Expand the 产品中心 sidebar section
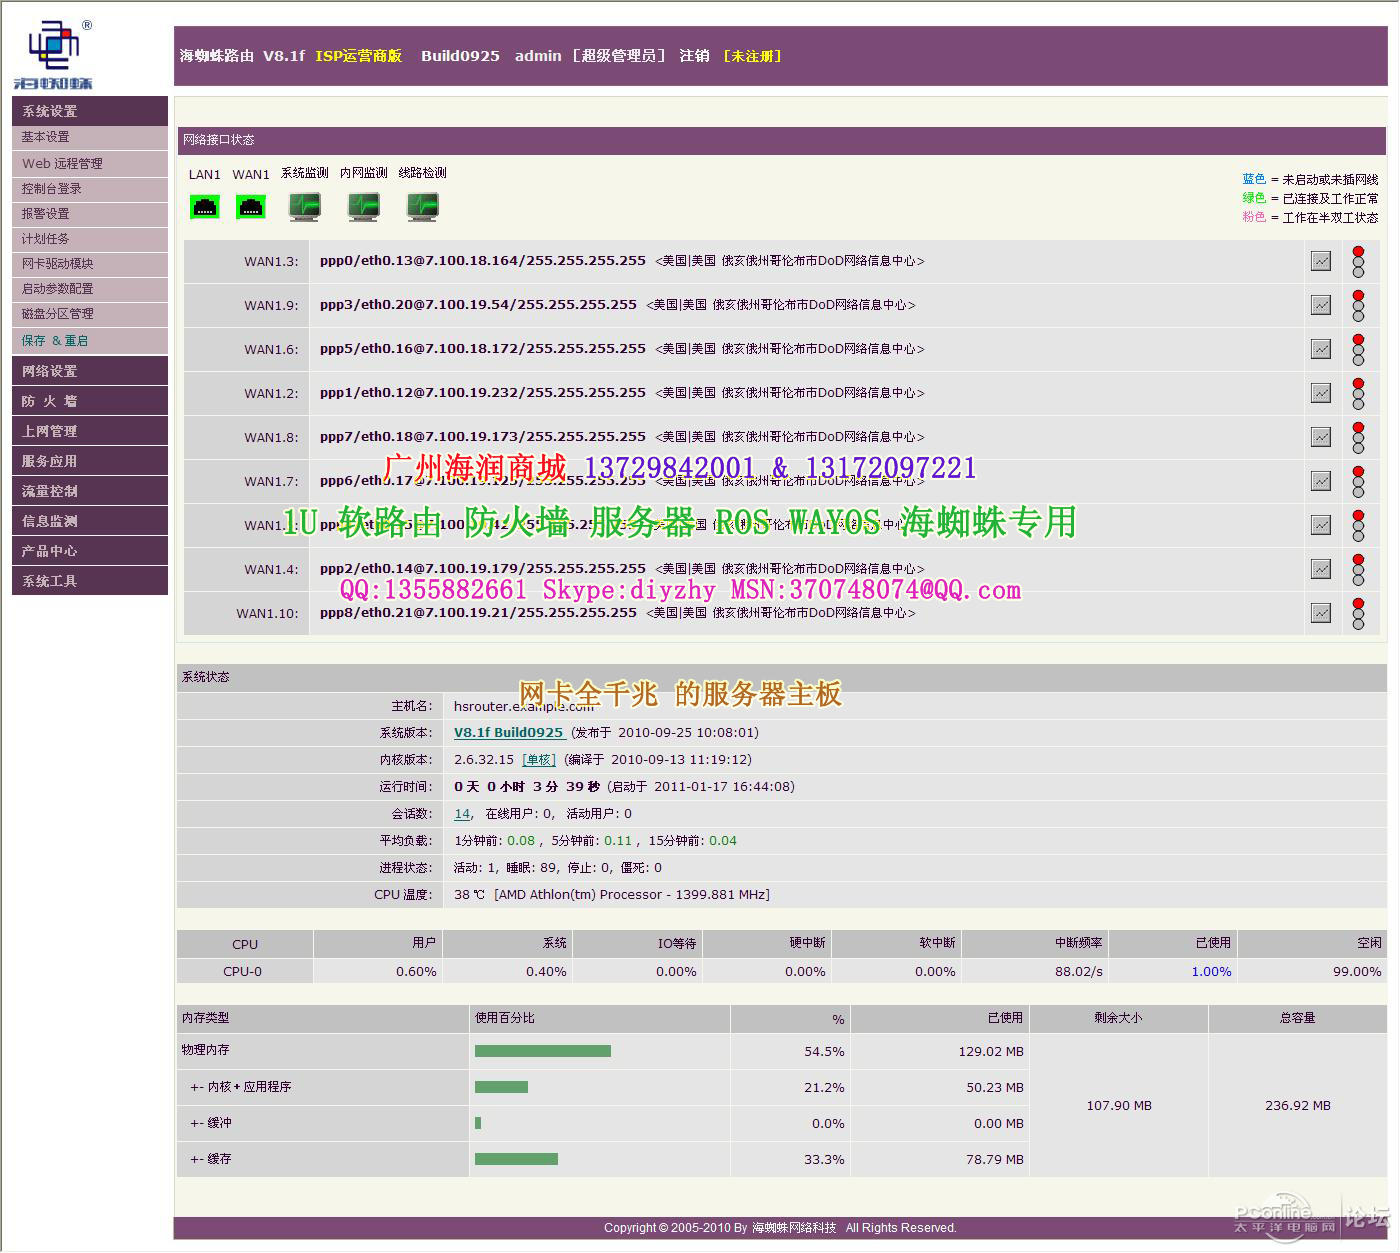1400x1253 pixels. pos(90,550)
